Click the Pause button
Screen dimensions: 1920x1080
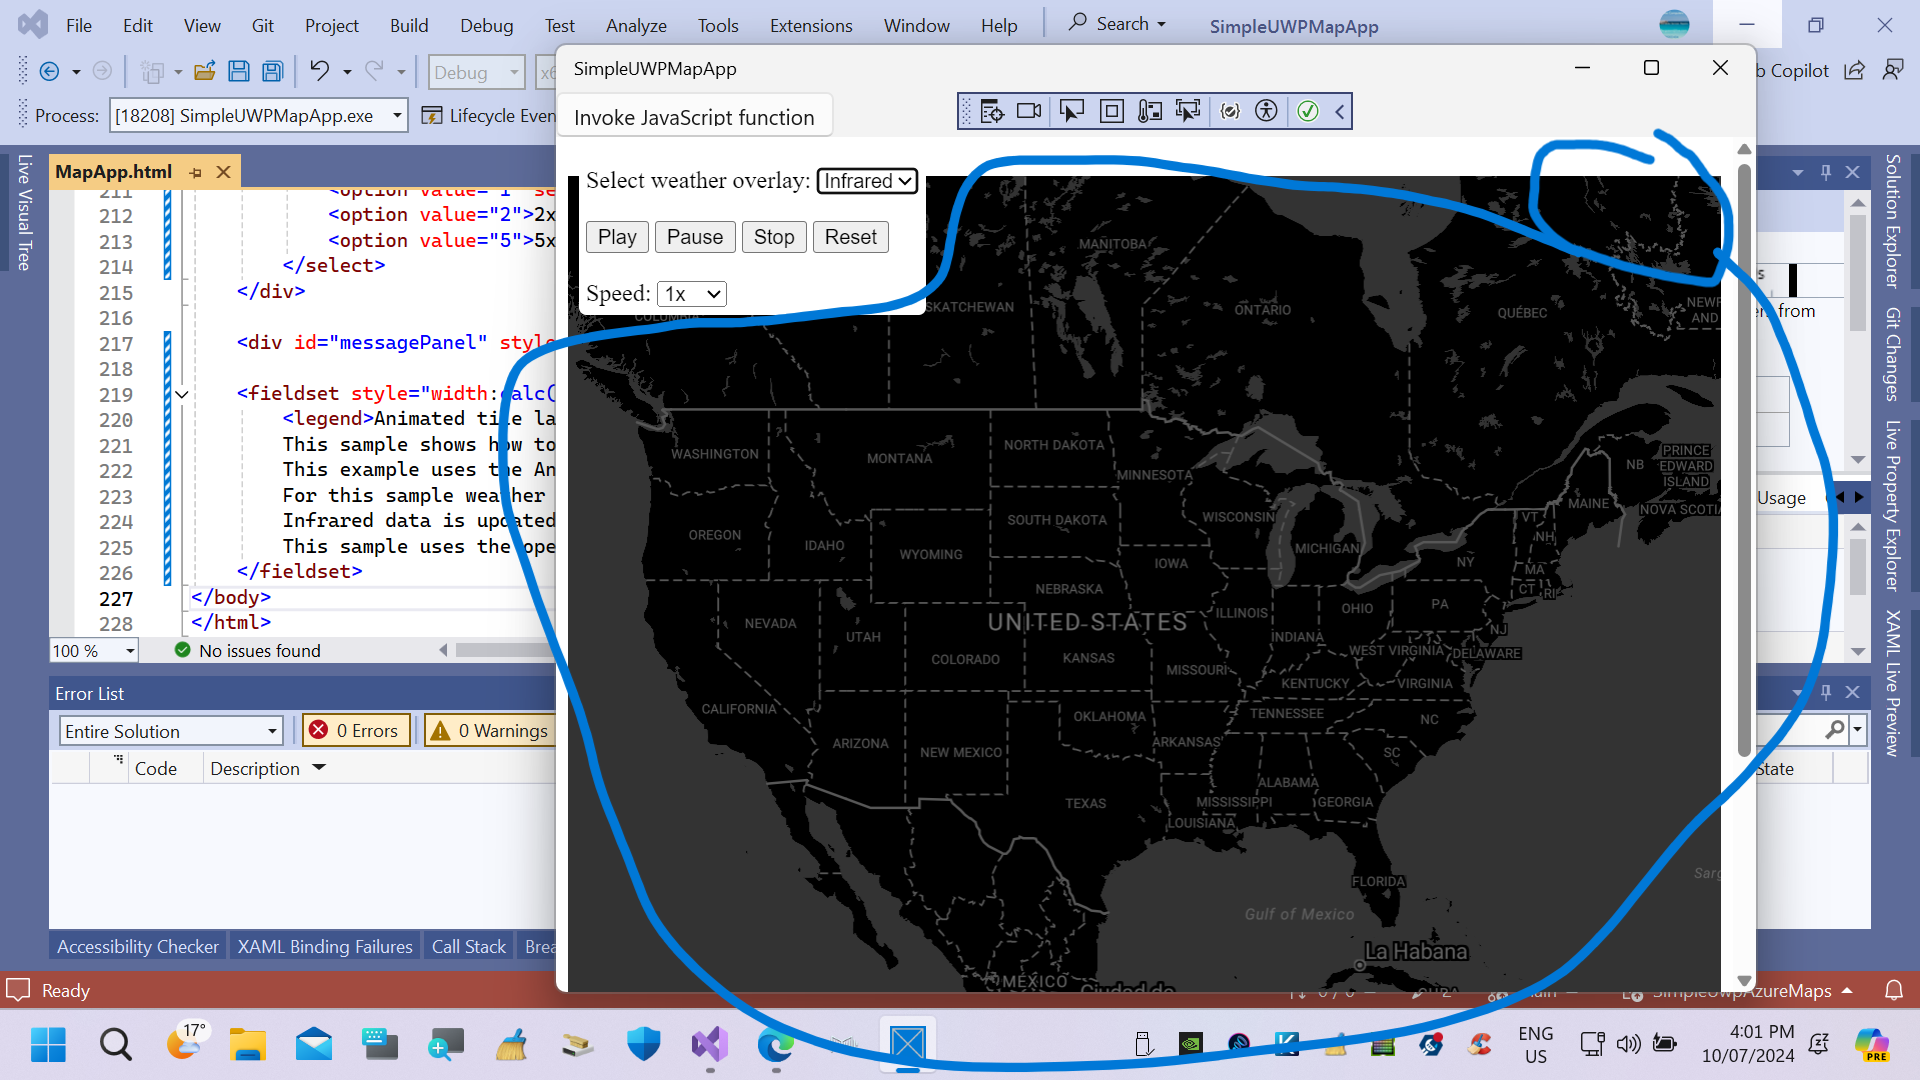pyautogui.click(x=695, y=237)
